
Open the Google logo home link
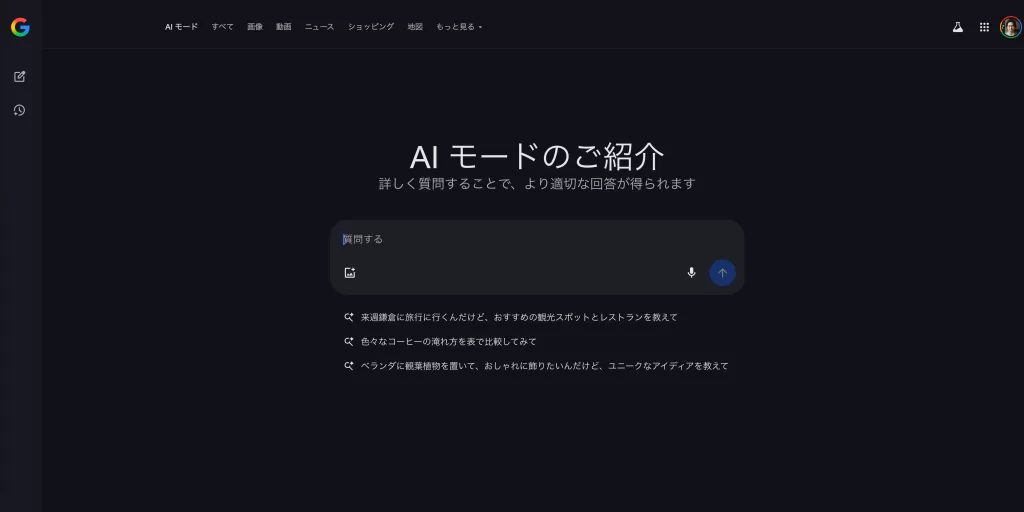pyautogui.click(x=20, y=27)
